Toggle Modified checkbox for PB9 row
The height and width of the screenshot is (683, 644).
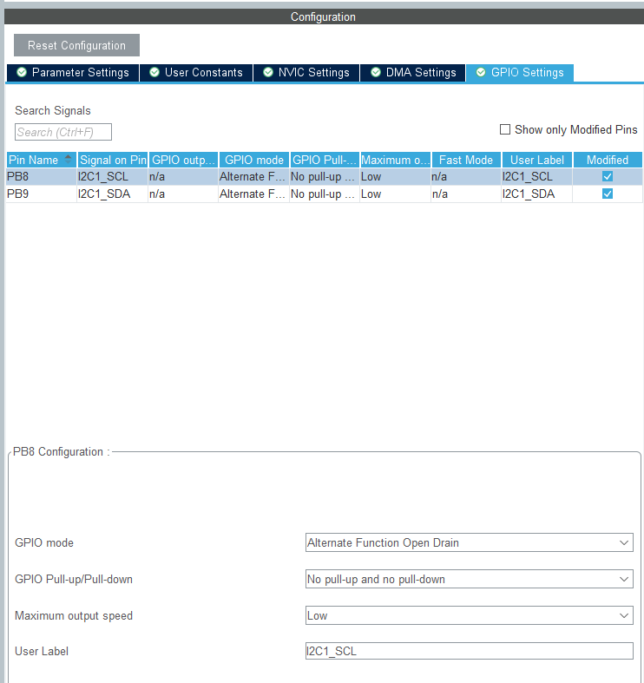607,194
